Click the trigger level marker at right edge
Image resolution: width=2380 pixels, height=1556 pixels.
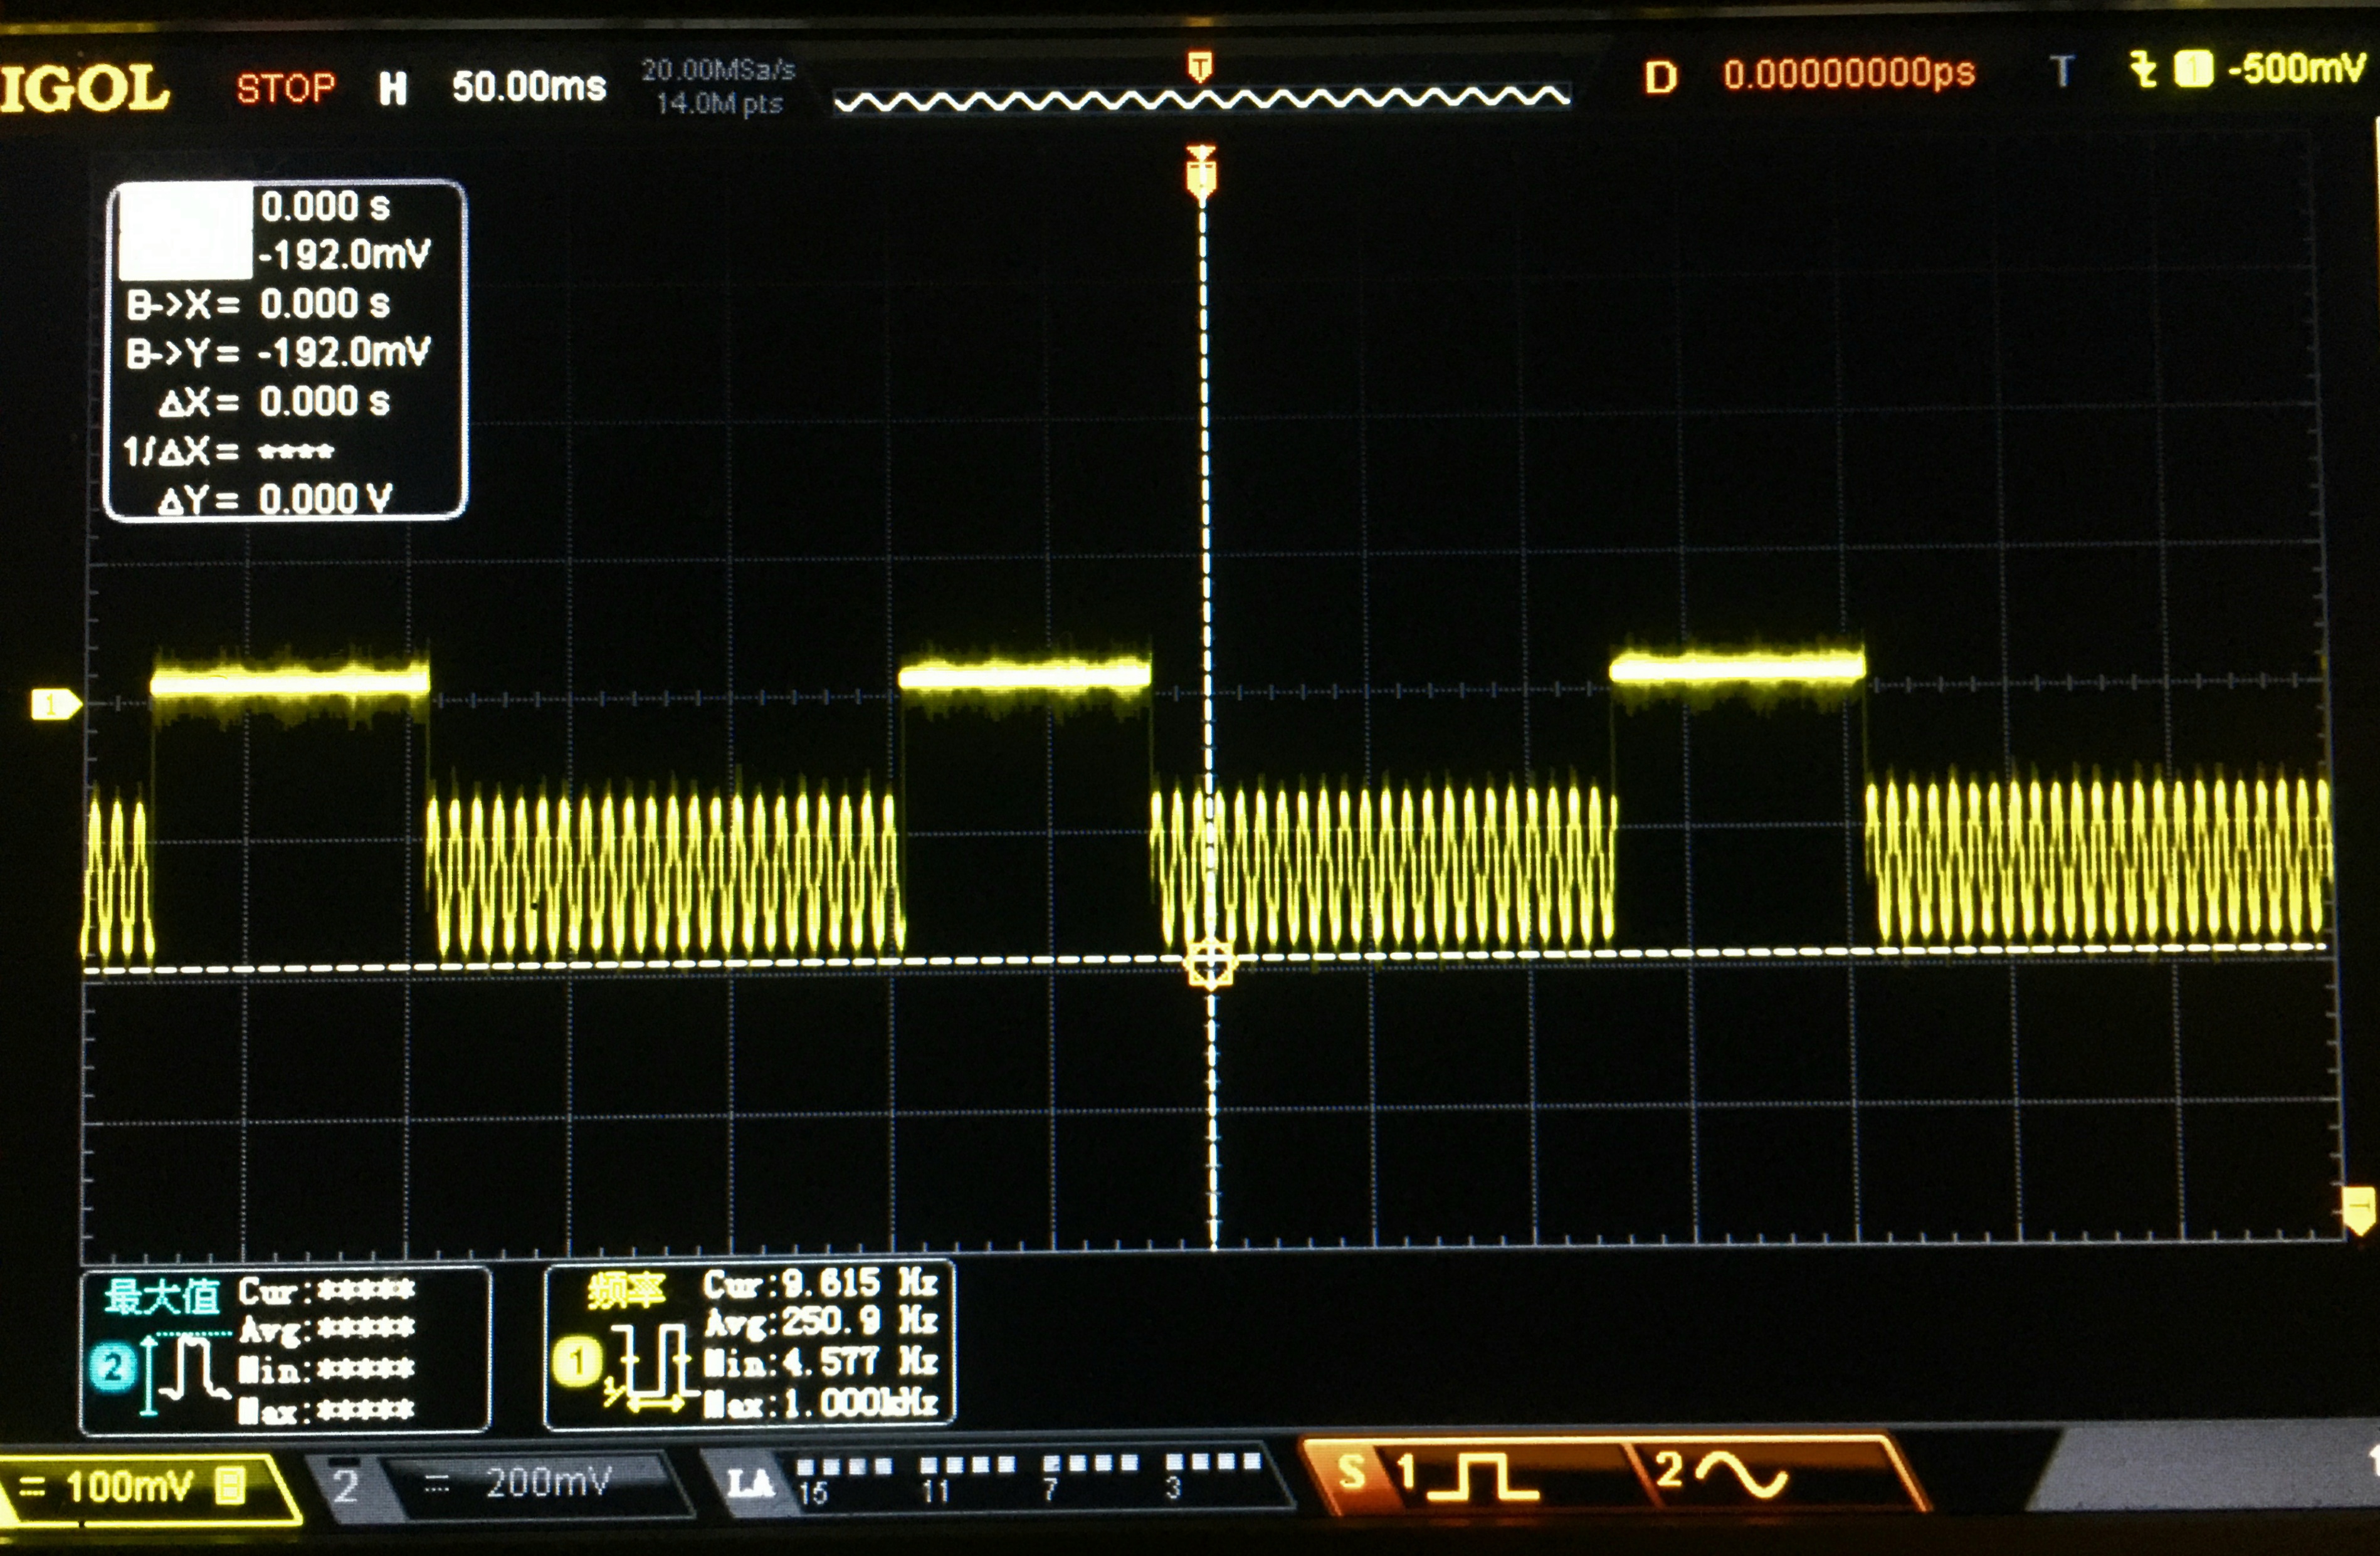pyautogui.click(x=2358, y=1209)
